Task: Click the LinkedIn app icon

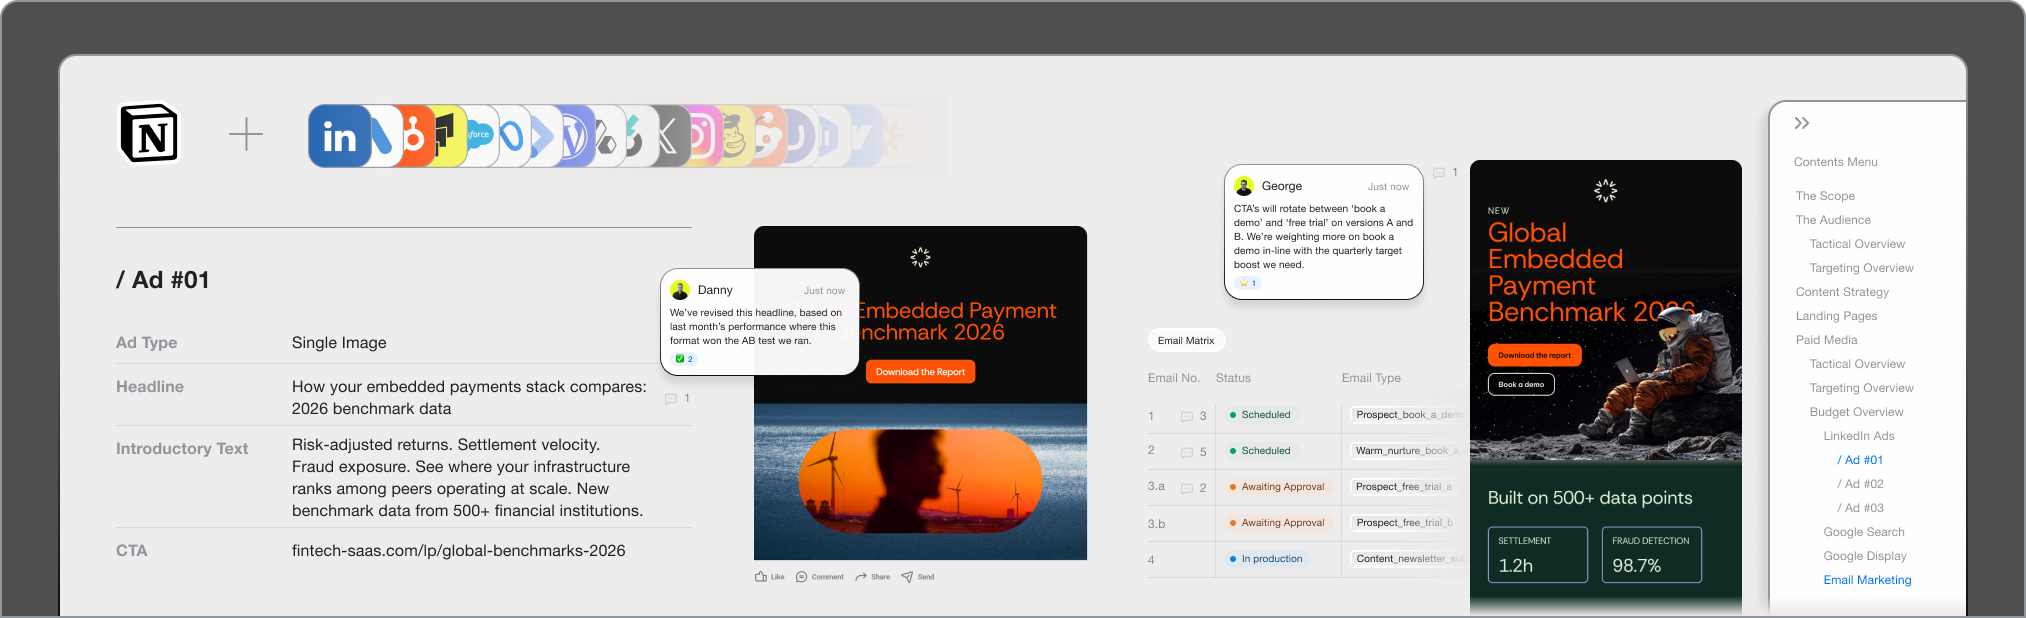Action: click(339, 136)
